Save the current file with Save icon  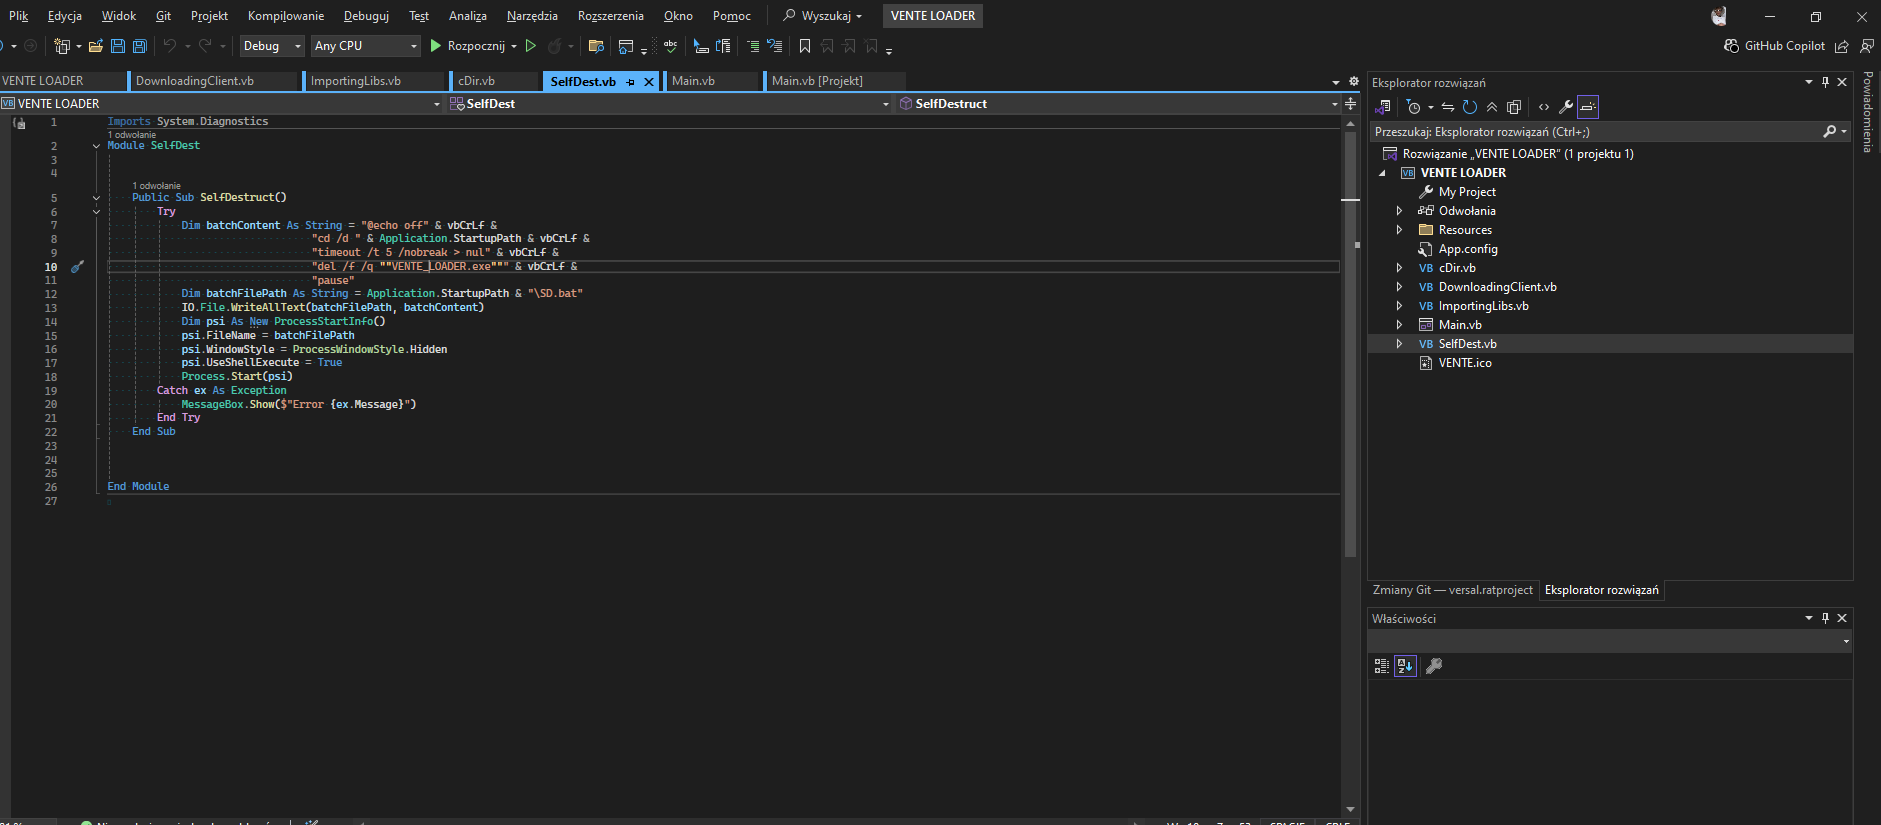tap(118, 46)
